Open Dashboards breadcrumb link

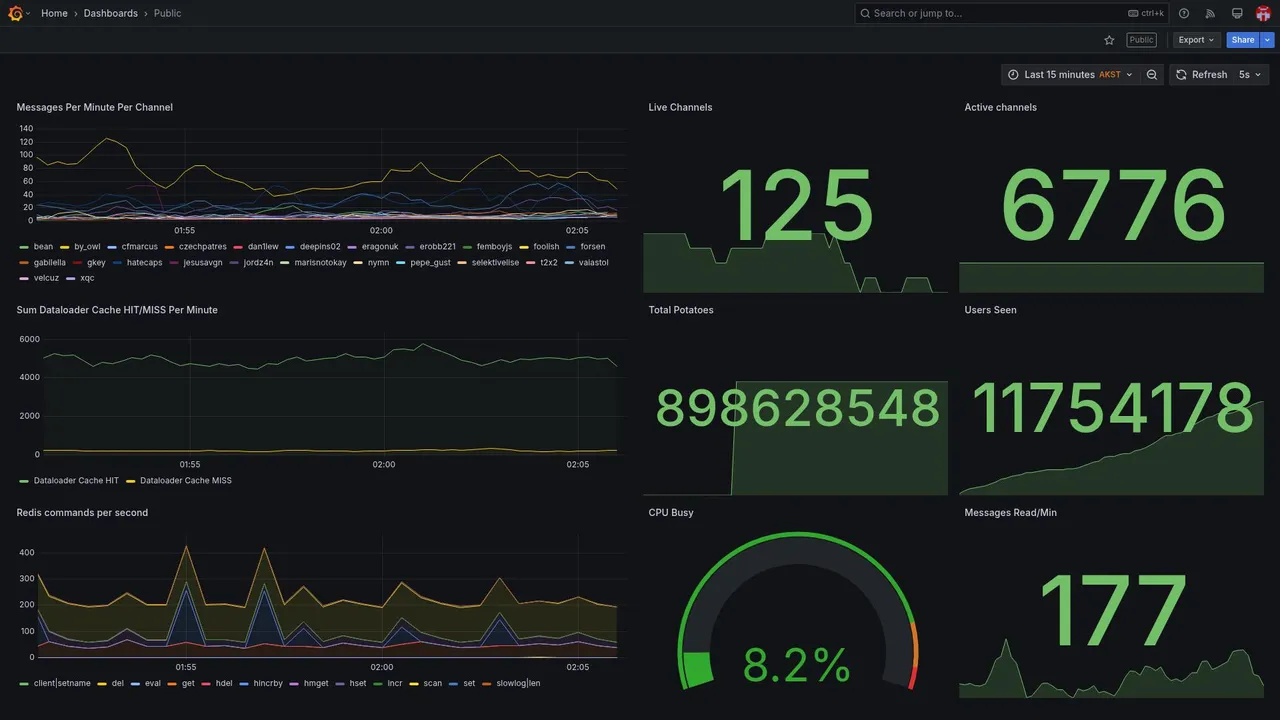111,13
